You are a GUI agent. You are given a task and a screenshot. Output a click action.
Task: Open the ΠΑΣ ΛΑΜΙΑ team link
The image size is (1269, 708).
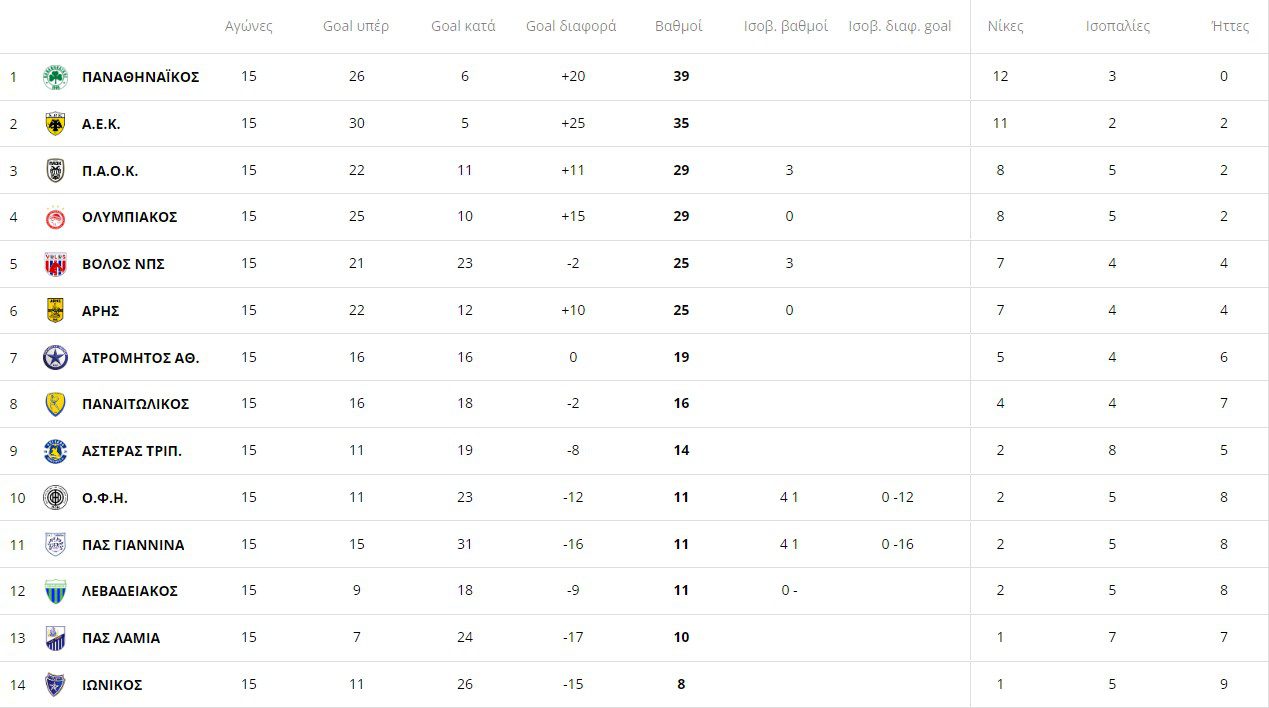[x=121, y=638]
